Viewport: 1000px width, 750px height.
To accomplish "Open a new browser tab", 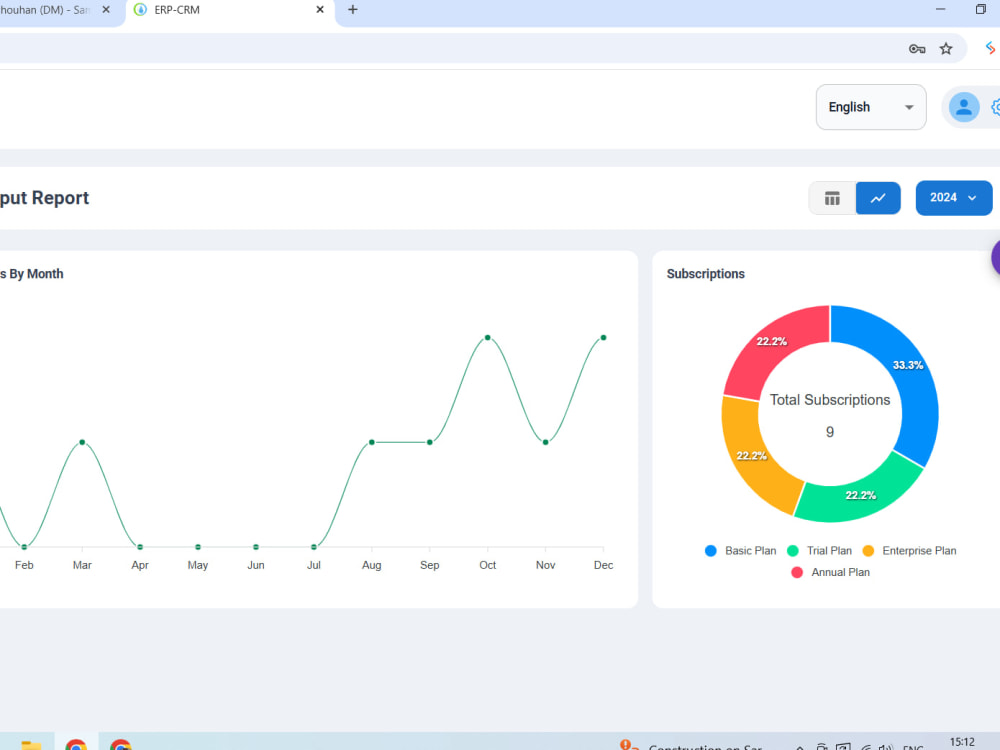I will 353,10.
